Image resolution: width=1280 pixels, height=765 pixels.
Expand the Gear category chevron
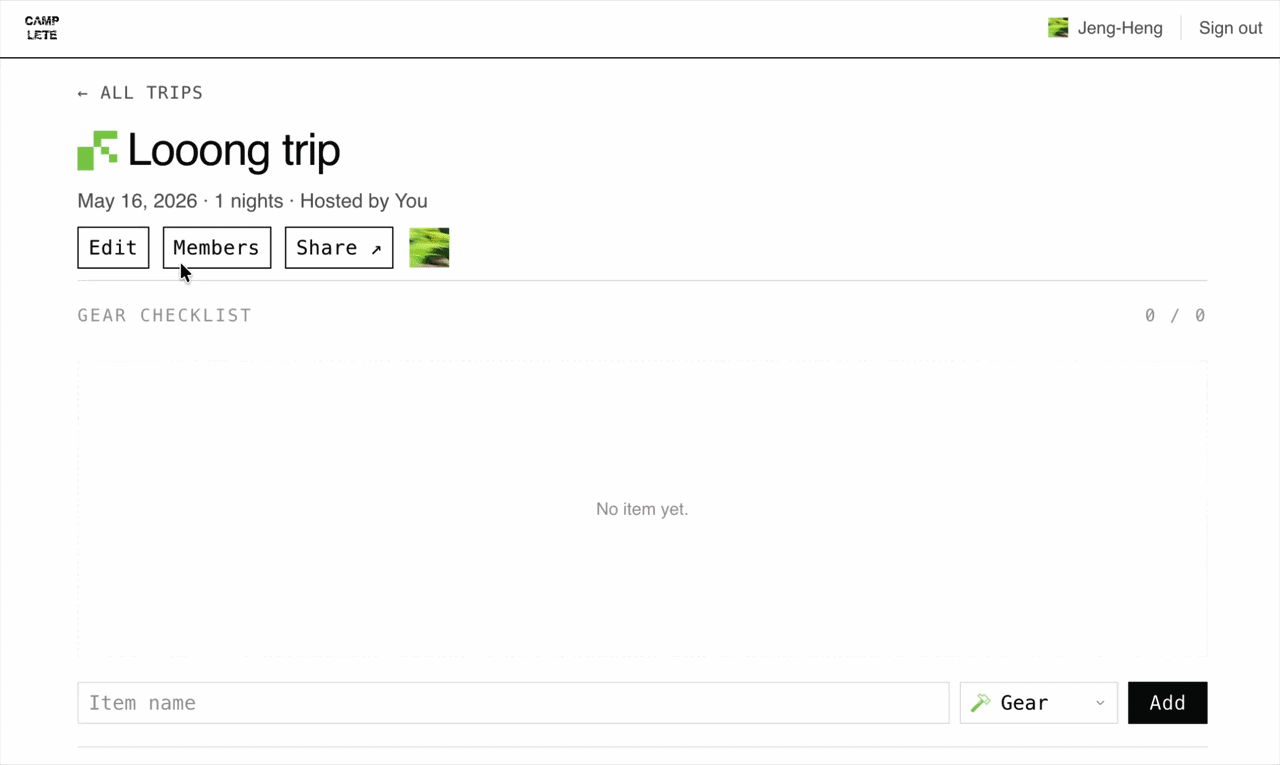[x=1100, y=703]
